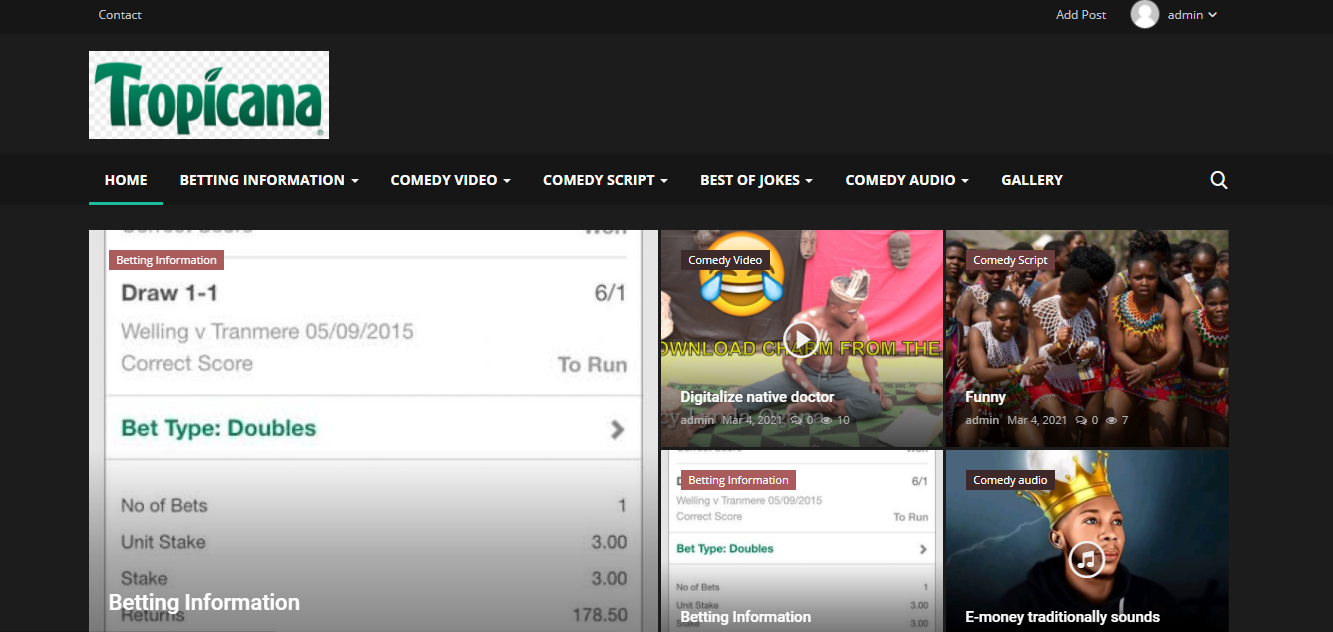Open the Comedy Video dropdown menu
The image size is (1333, 632).
pyautogui.click(x=450, y=180)
